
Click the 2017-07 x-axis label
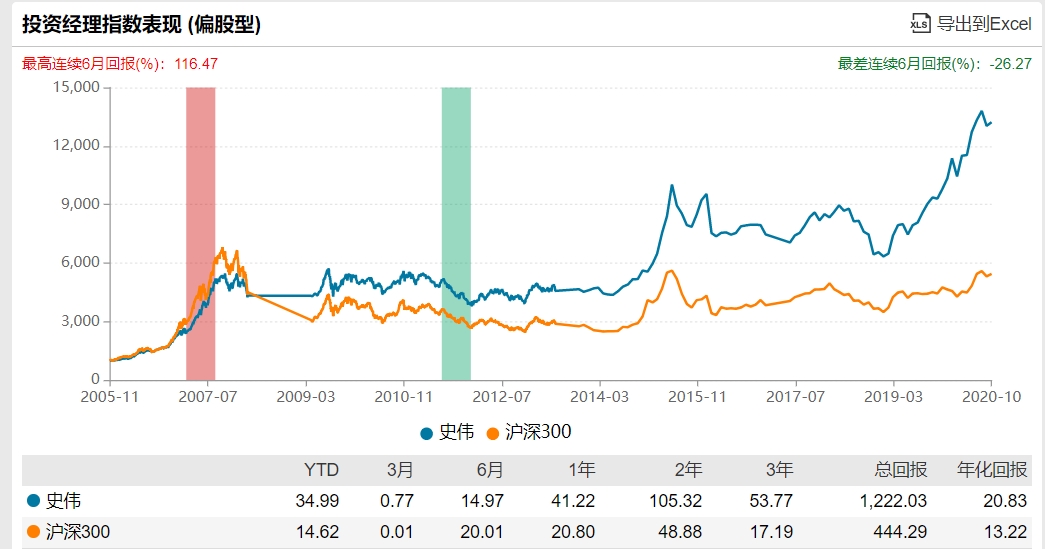(x=796, y=397)
